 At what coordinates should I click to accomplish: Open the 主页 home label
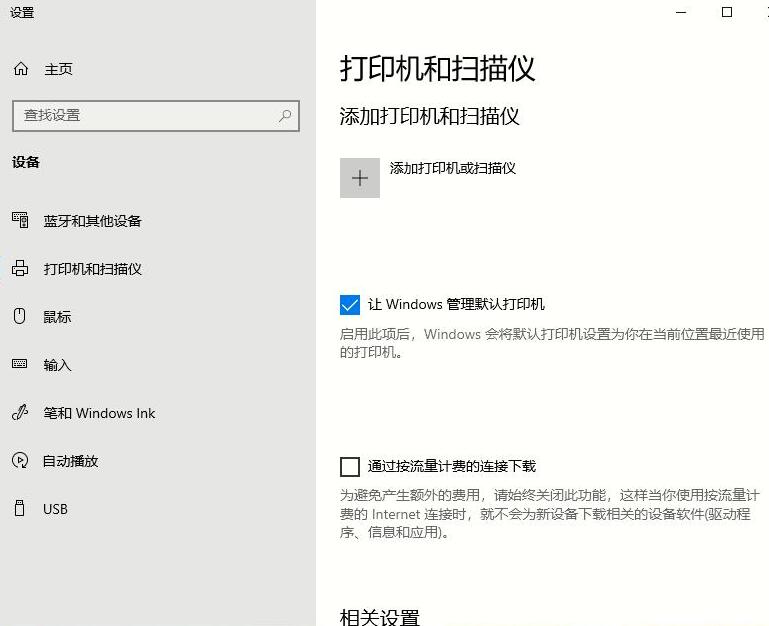pyautogui.click(x=58, y=69)
